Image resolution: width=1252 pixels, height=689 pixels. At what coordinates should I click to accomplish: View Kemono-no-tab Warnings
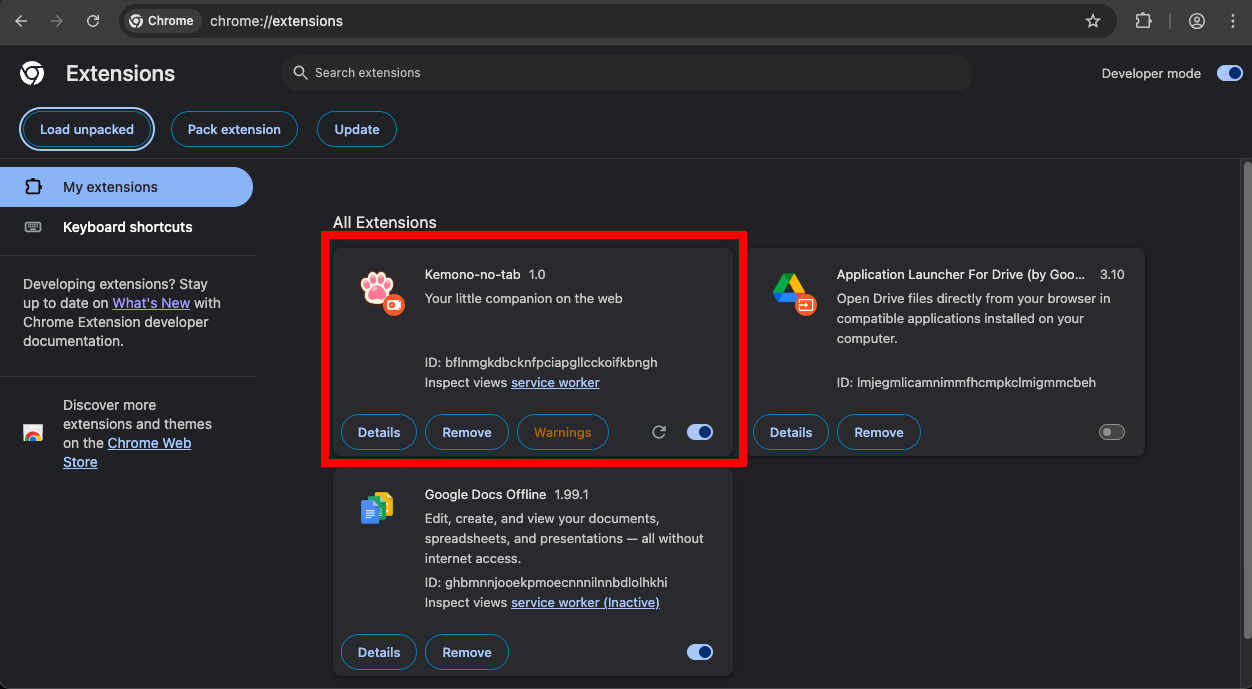pyautogui.click(x=562, y=432)
